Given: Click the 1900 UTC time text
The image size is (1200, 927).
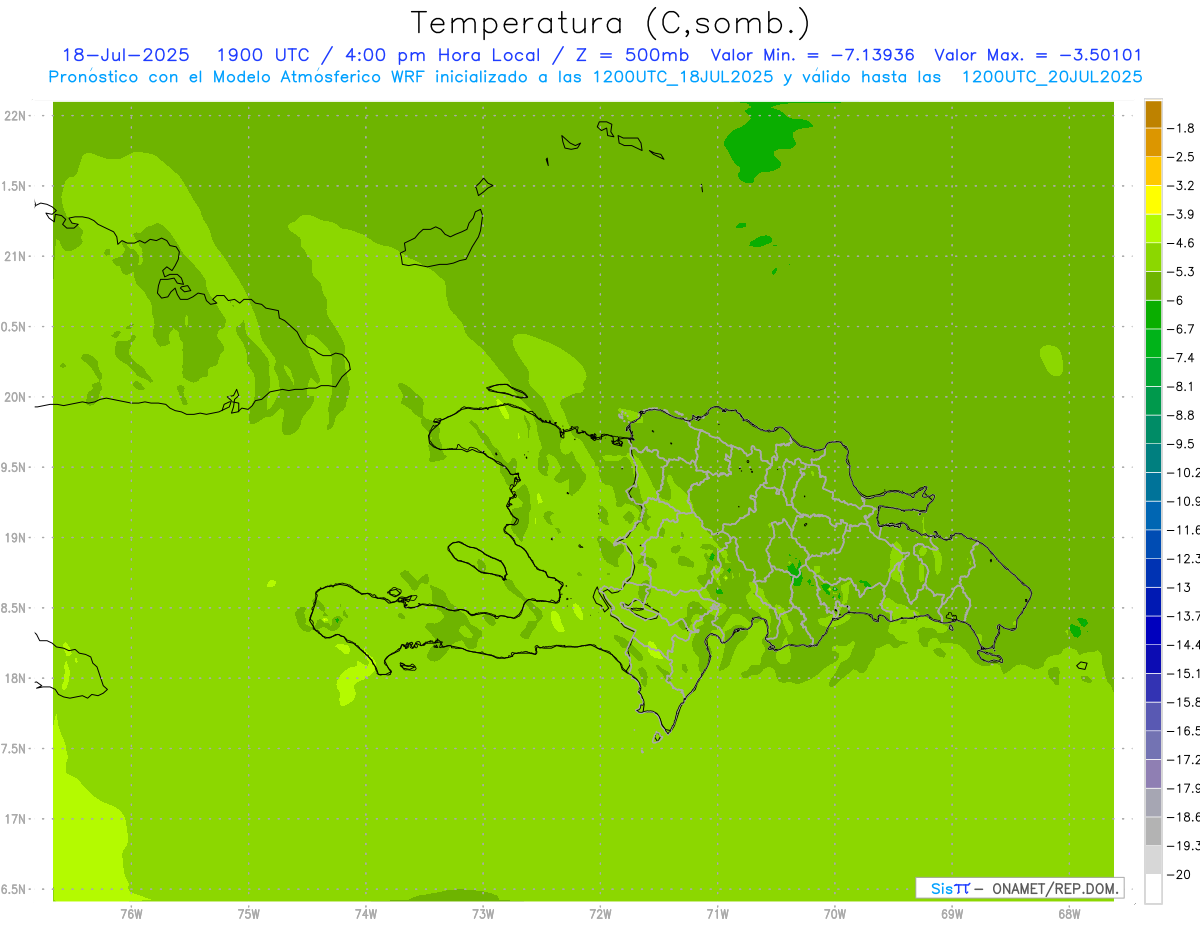Looking at the screenshot, I should [263, 55].
